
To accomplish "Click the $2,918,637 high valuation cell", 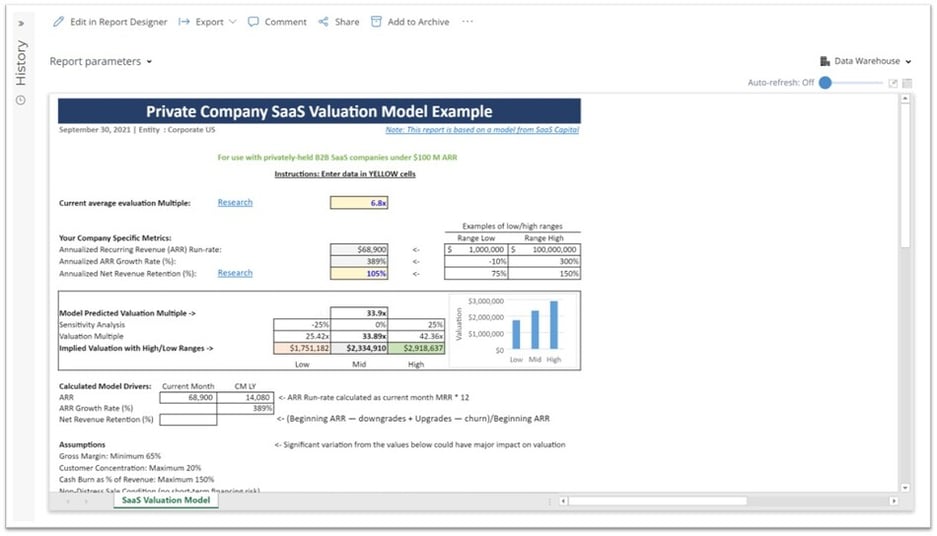I will [x=417, y=348].
